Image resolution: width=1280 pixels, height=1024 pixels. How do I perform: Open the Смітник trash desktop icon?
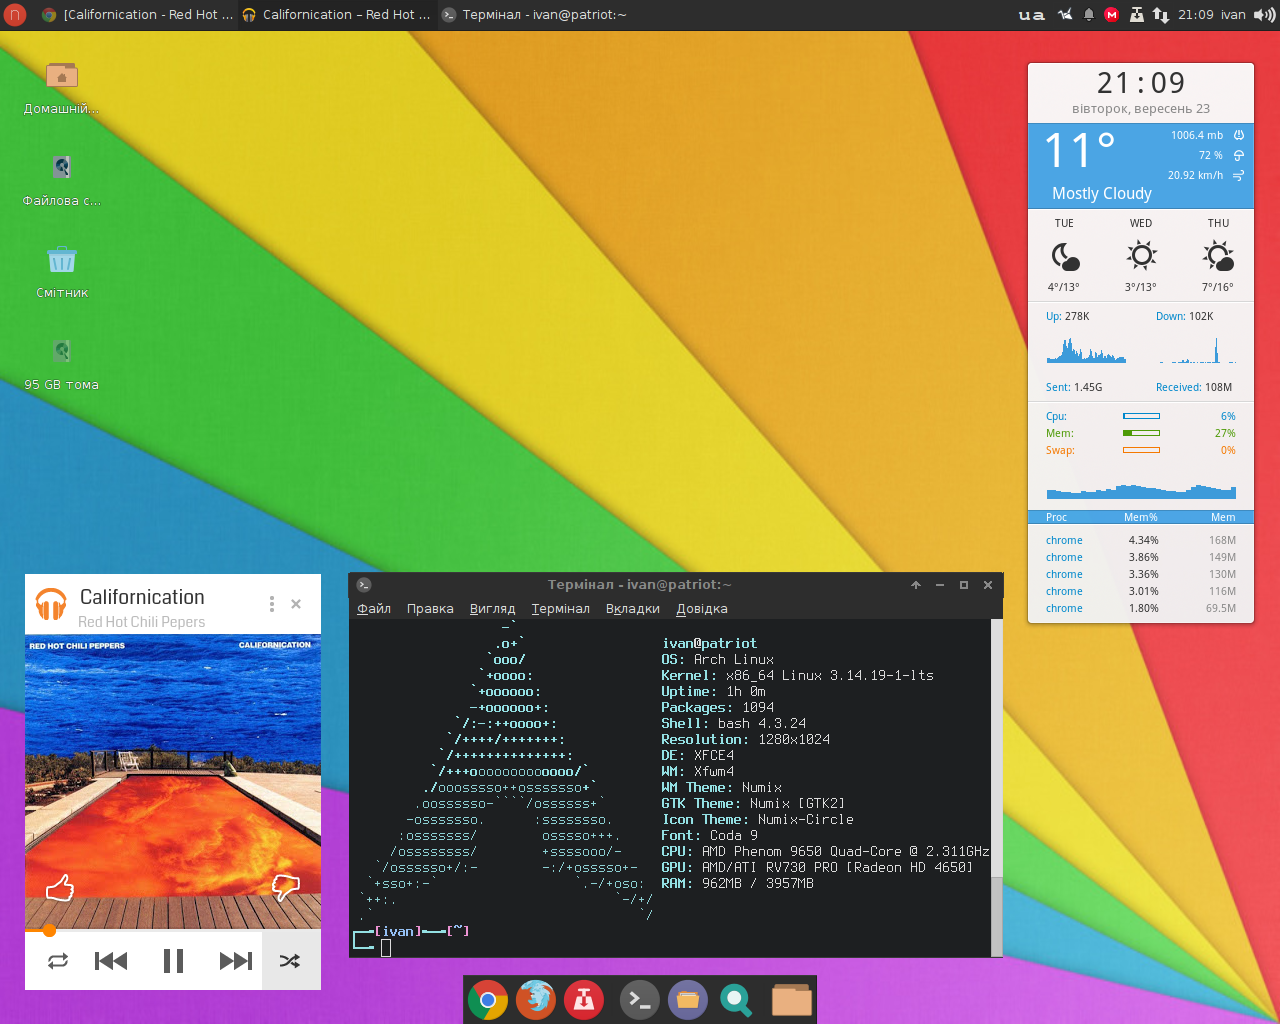click(x=62, y=260)
